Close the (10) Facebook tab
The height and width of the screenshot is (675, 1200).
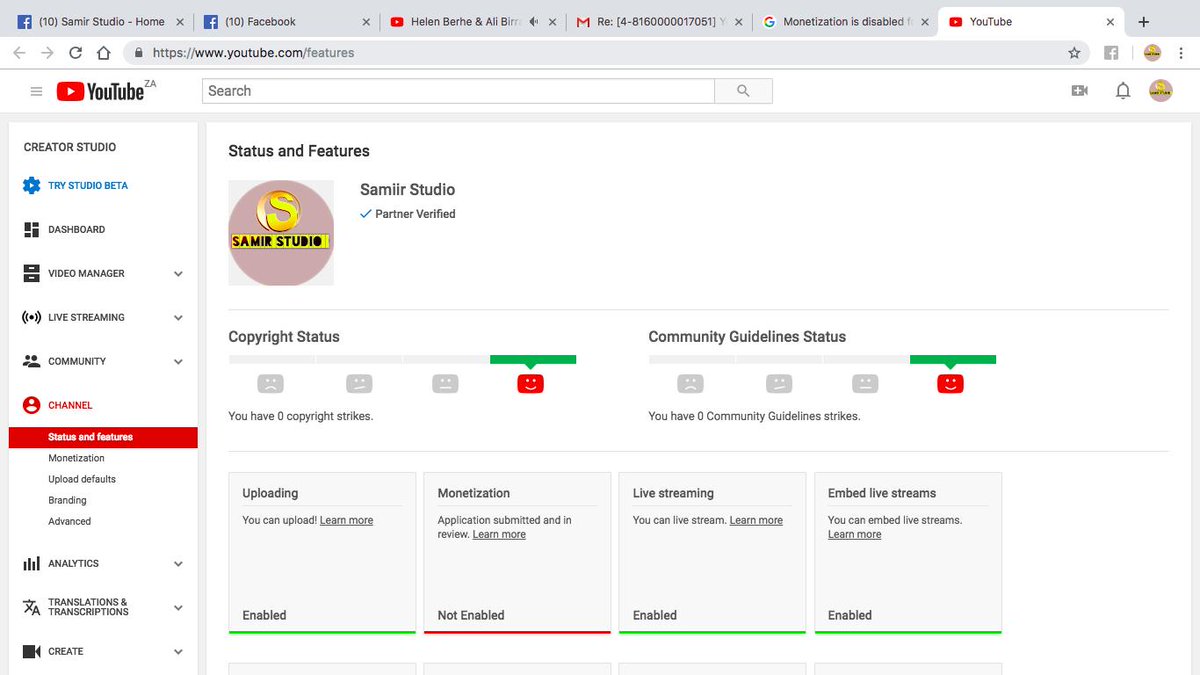pos(365,21)
